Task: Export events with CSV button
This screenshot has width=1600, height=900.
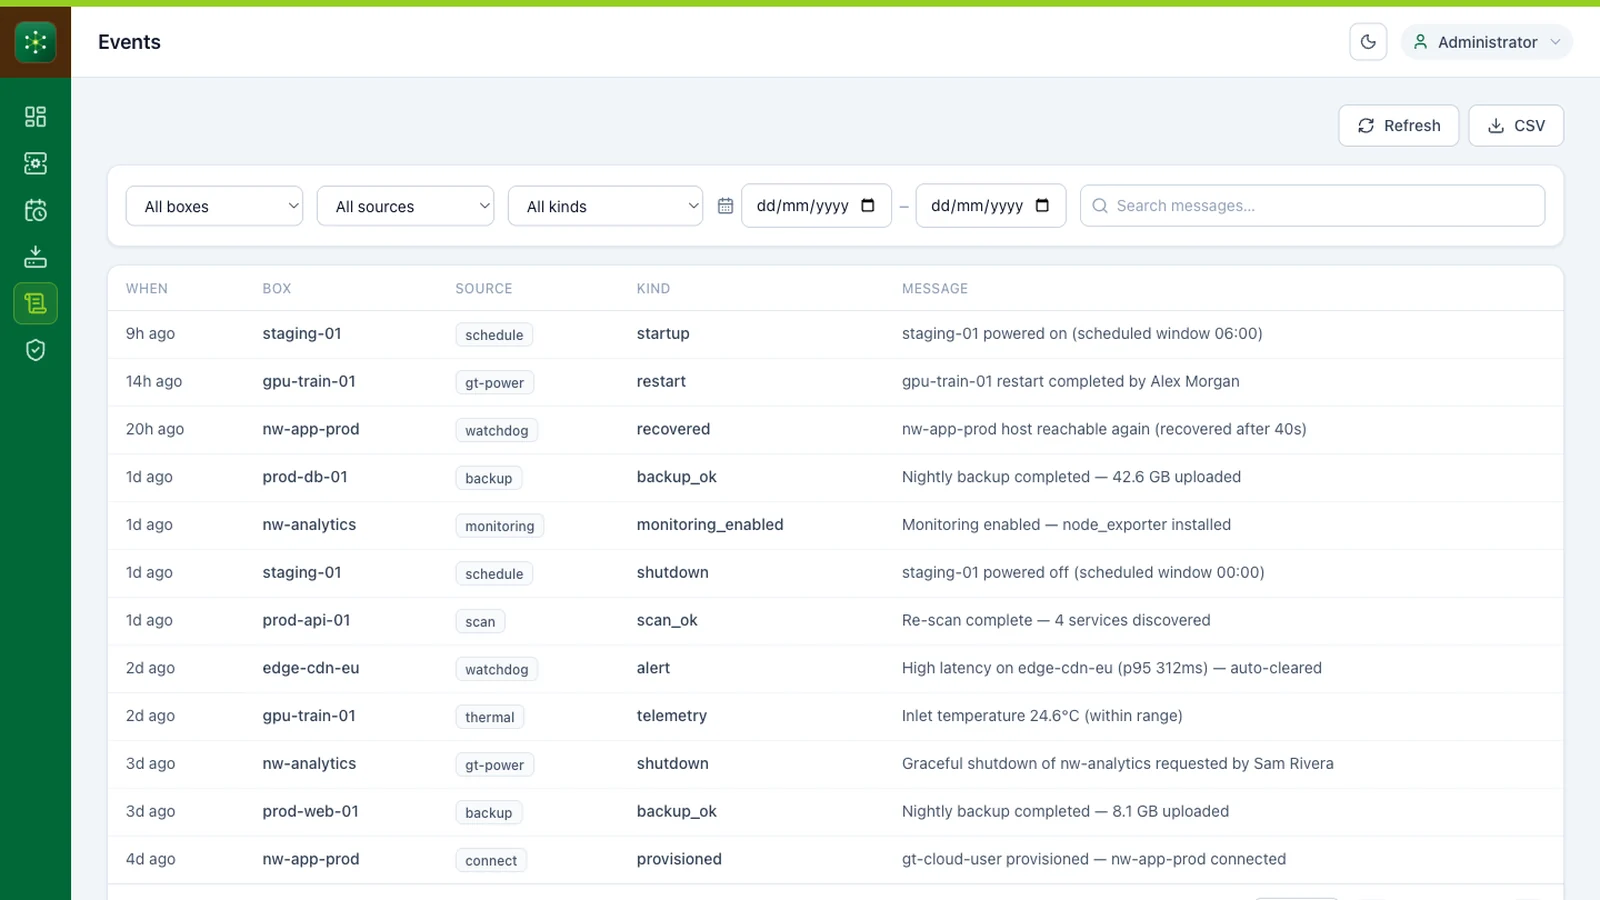Action: [1516, 126]
